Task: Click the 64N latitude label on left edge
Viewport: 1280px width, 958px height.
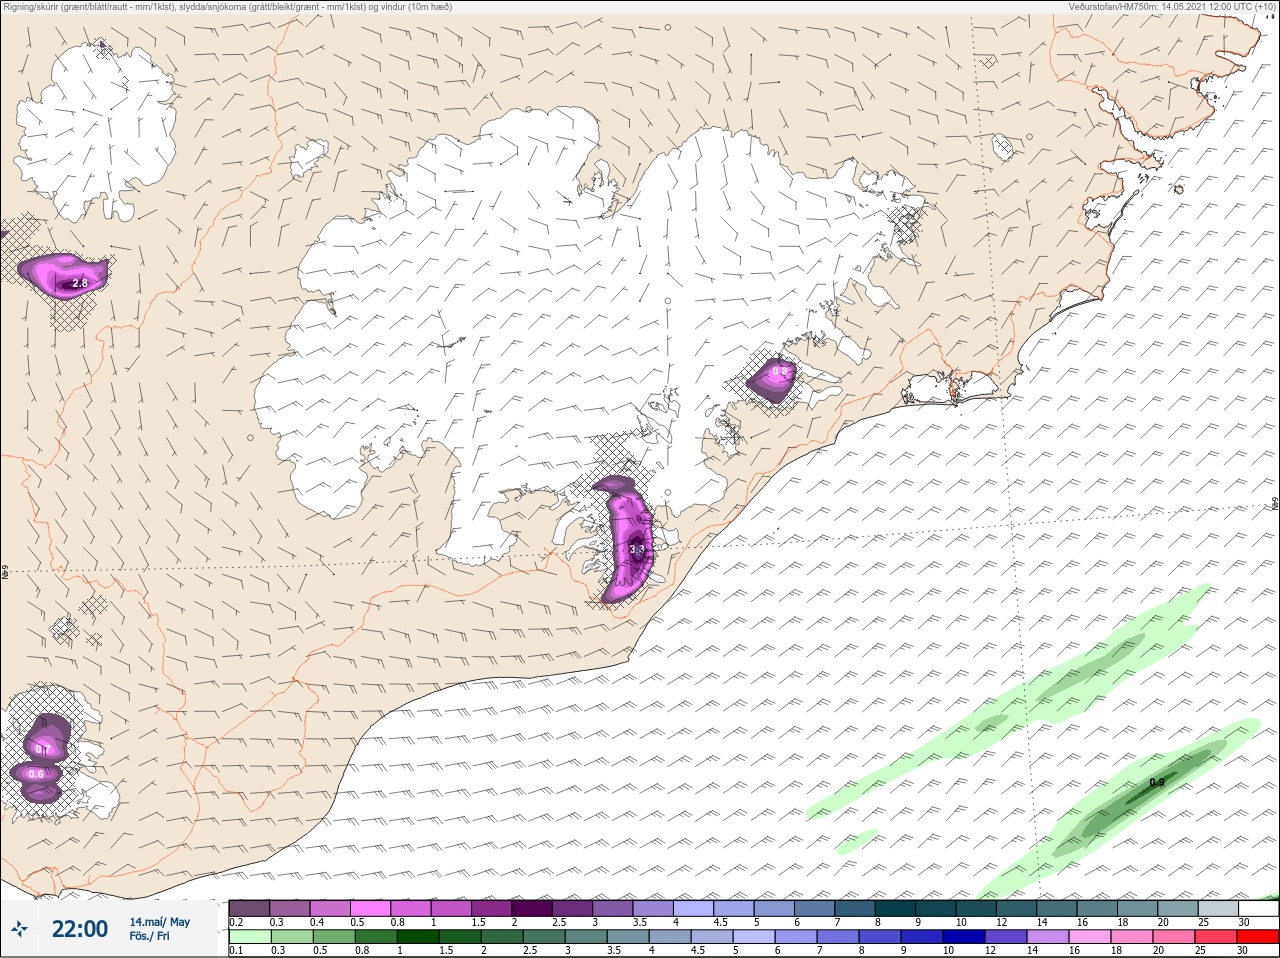Action: [x=5, y=574]
